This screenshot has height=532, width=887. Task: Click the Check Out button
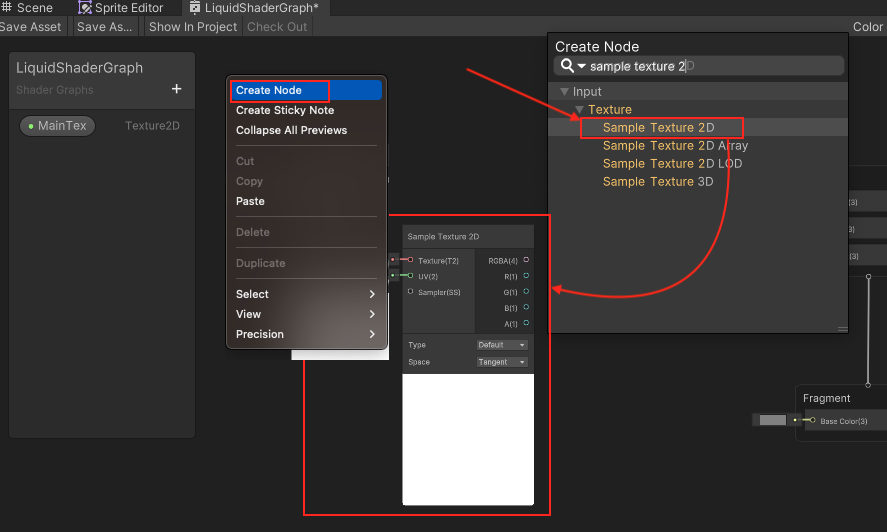277,27
